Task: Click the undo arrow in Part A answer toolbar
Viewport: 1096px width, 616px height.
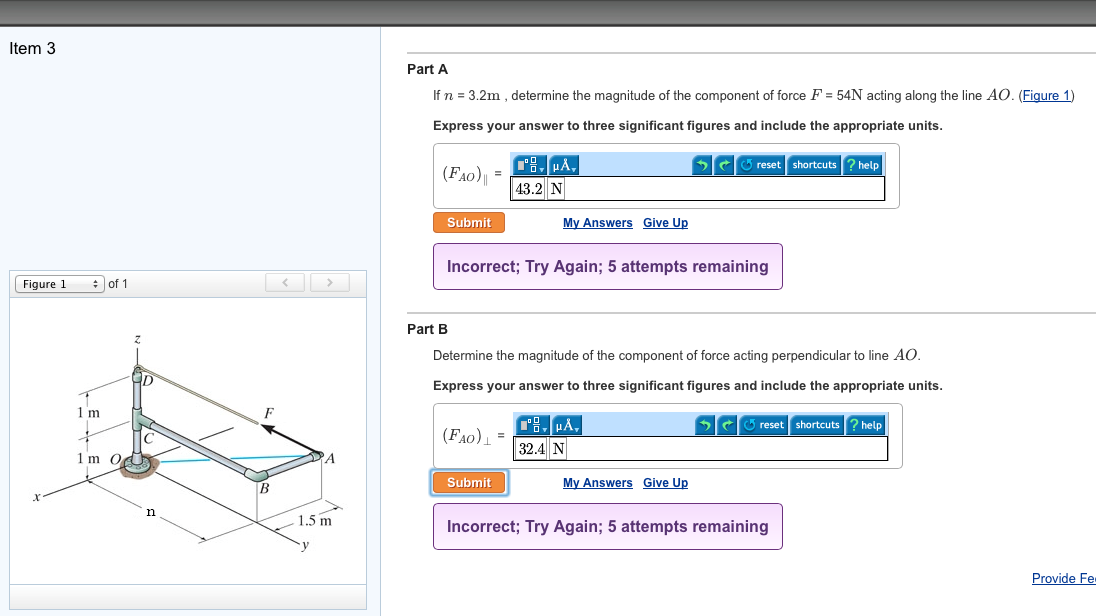Action: click(703, 164)
